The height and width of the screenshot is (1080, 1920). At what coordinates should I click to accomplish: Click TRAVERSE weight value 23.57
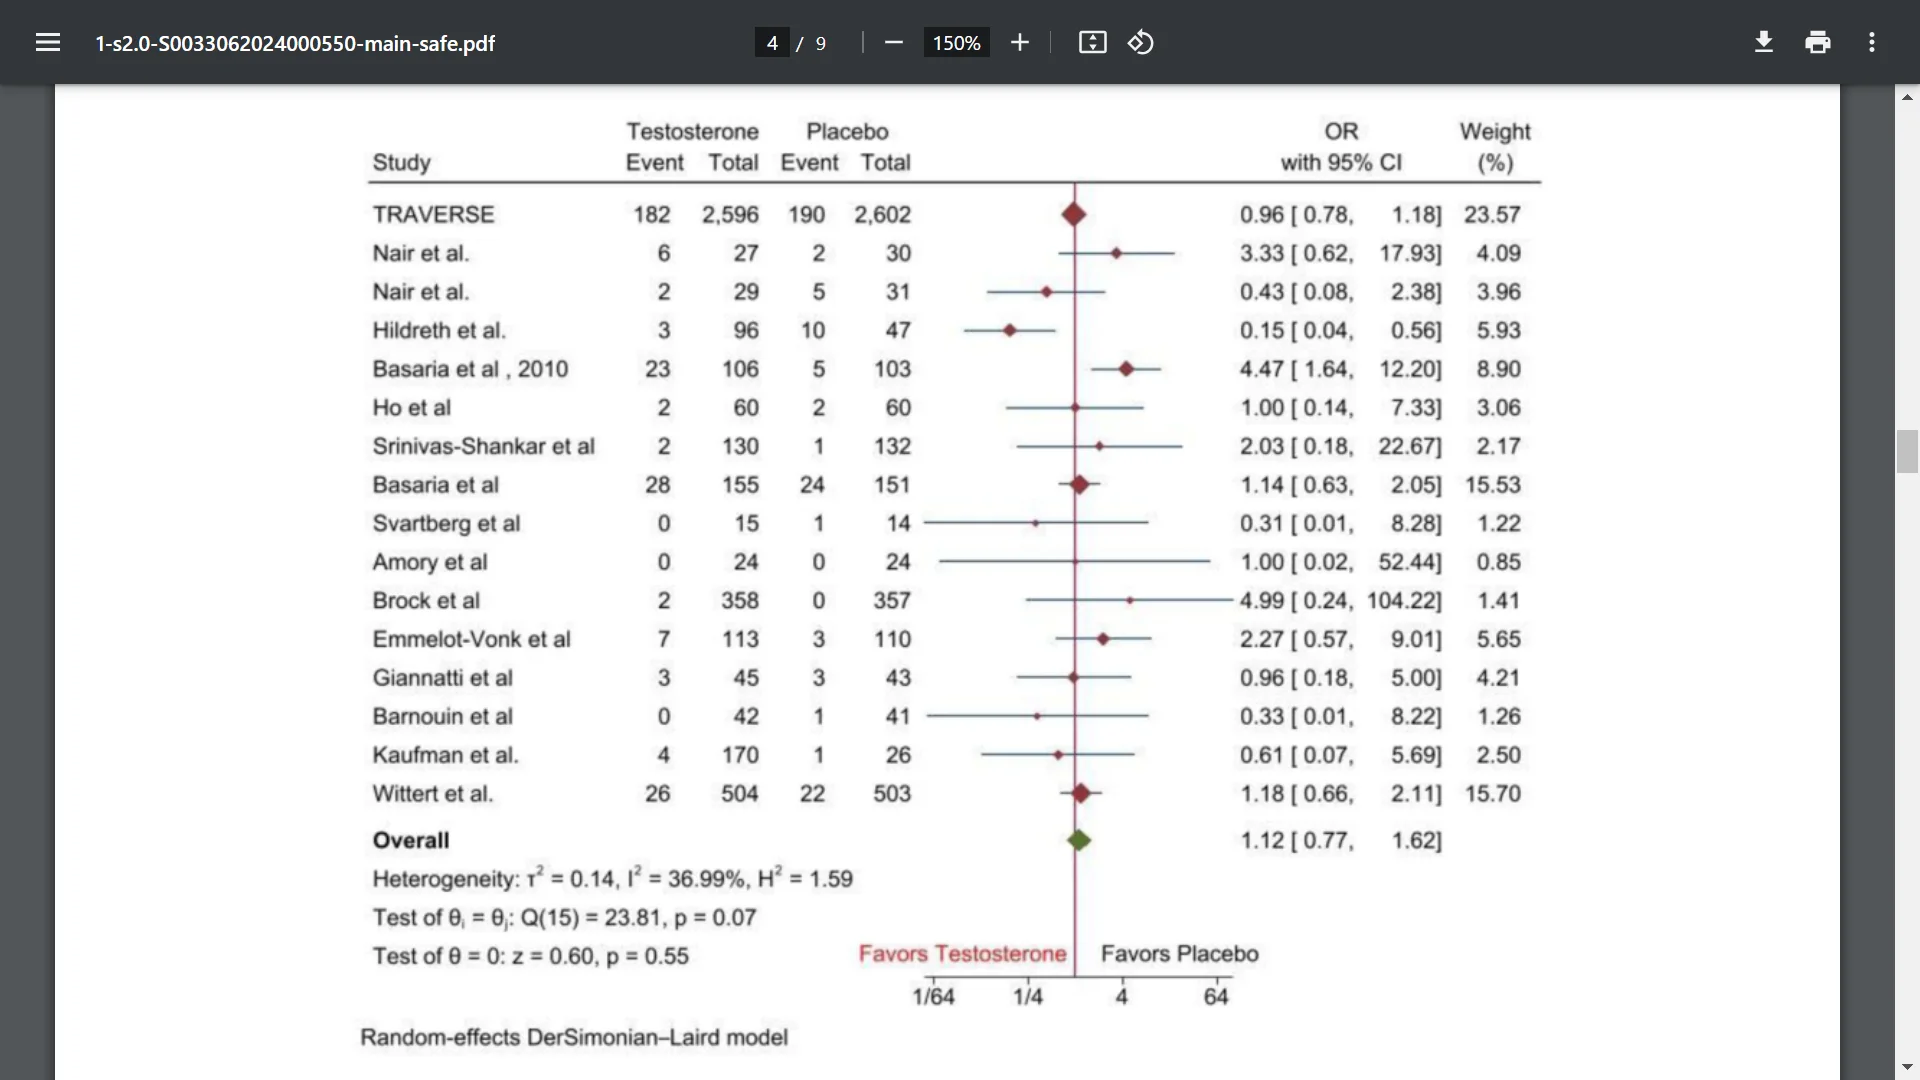[1492, 215]
